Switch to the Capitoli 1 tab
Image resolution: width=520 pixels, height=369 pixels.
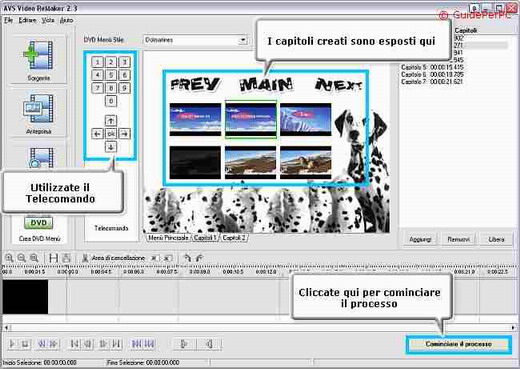point(205,238)
